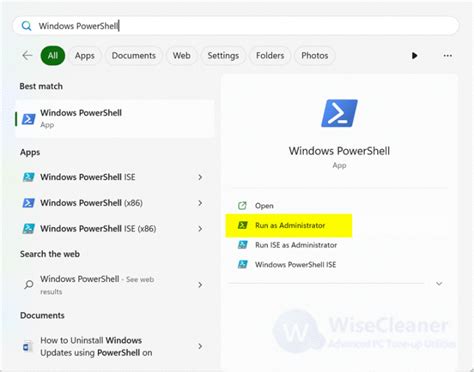Image resolution: width=474 pixels, height=372 pixels.
Task: Click the Best match heading
Action: 41,86
